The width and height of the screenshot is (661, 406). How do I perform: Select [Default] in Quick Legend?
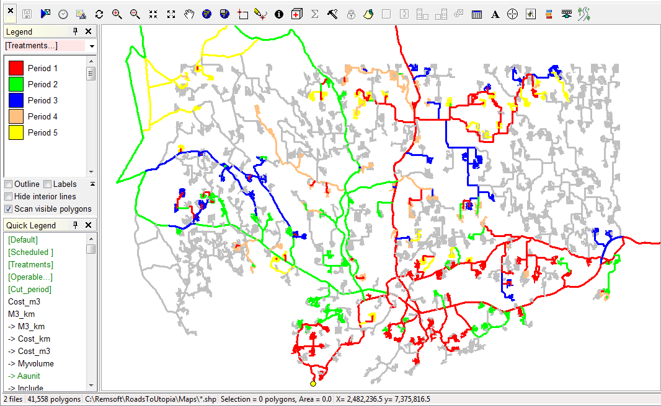point(23,240)
